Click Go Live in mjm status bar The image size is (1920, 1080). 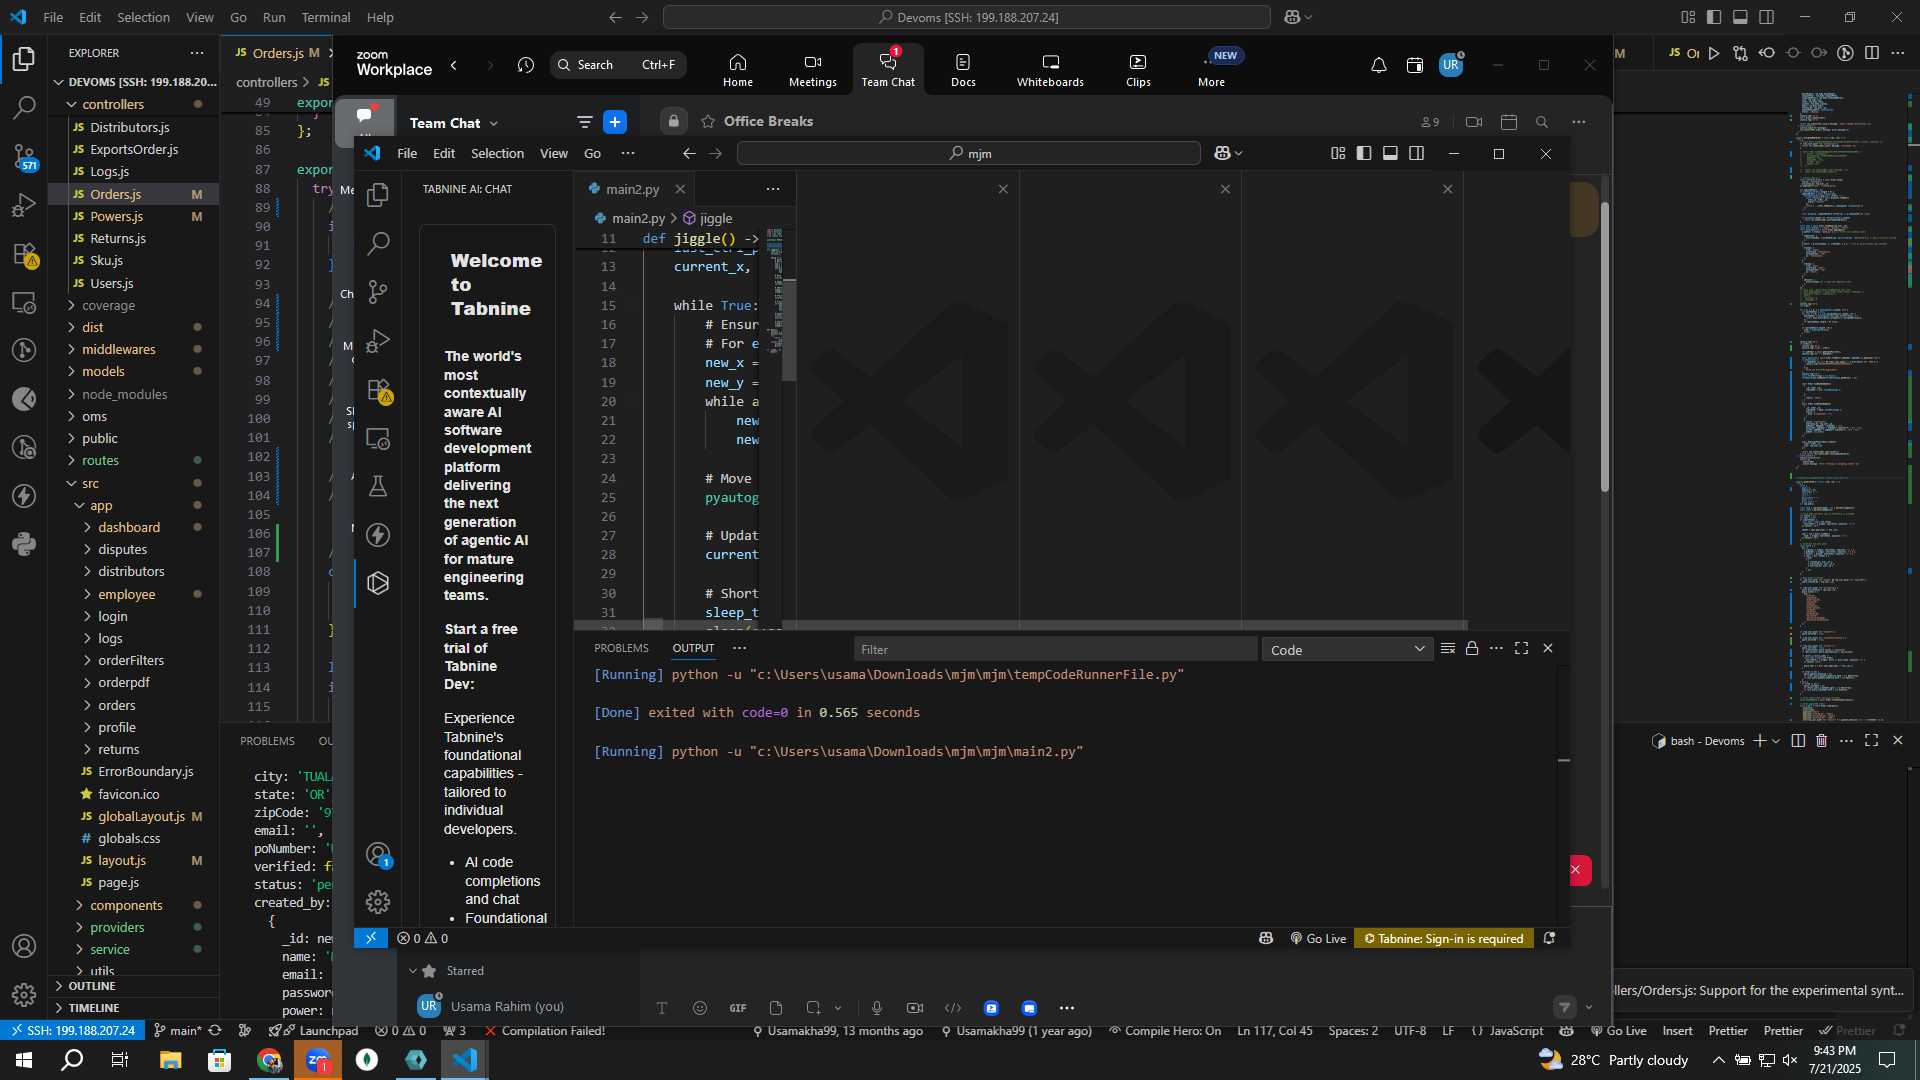tap(1319, 939)
